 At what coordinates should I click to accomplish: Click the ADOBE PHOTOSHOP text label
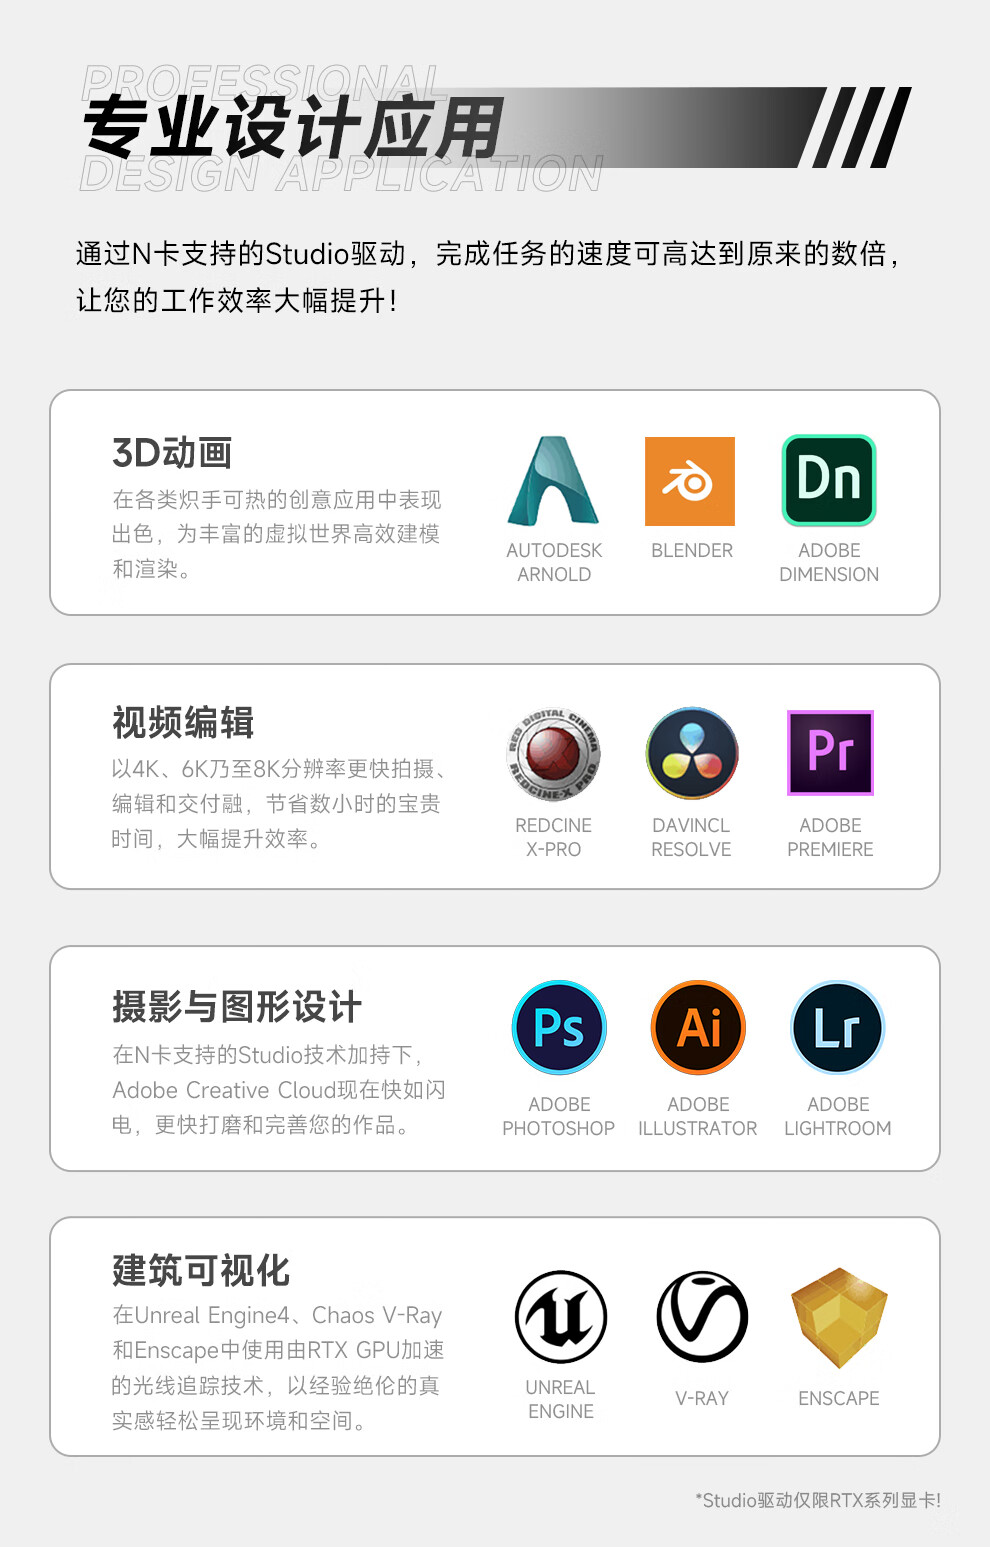tap(558, 1116)
